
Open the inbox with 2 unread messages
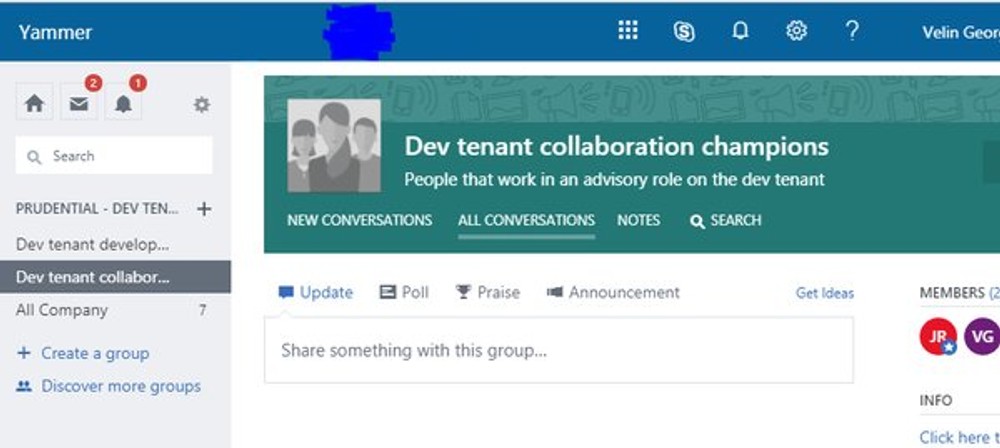point(79,103)
